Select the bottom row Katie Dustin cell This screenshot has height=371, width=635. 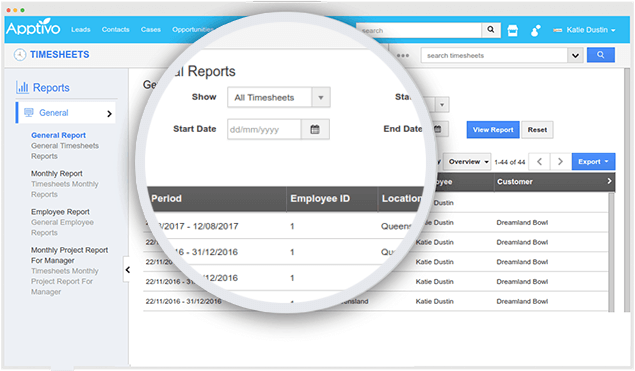pyautogui.click(x=435, y=301)
